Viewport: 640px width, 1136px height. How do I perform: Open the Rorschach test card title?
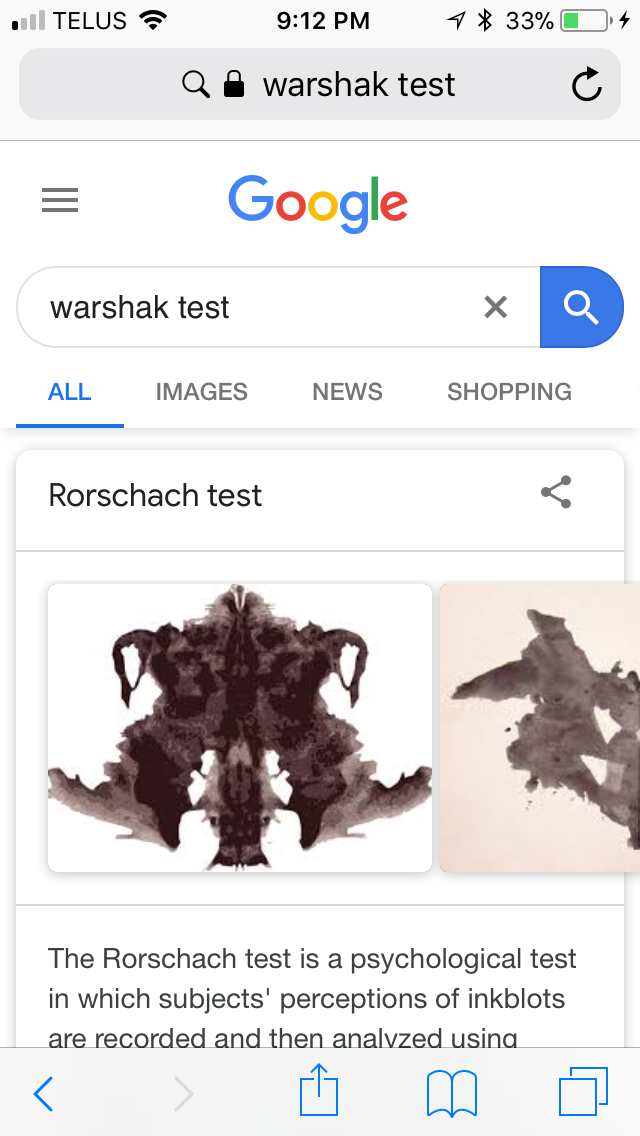(x=155, y=496)
